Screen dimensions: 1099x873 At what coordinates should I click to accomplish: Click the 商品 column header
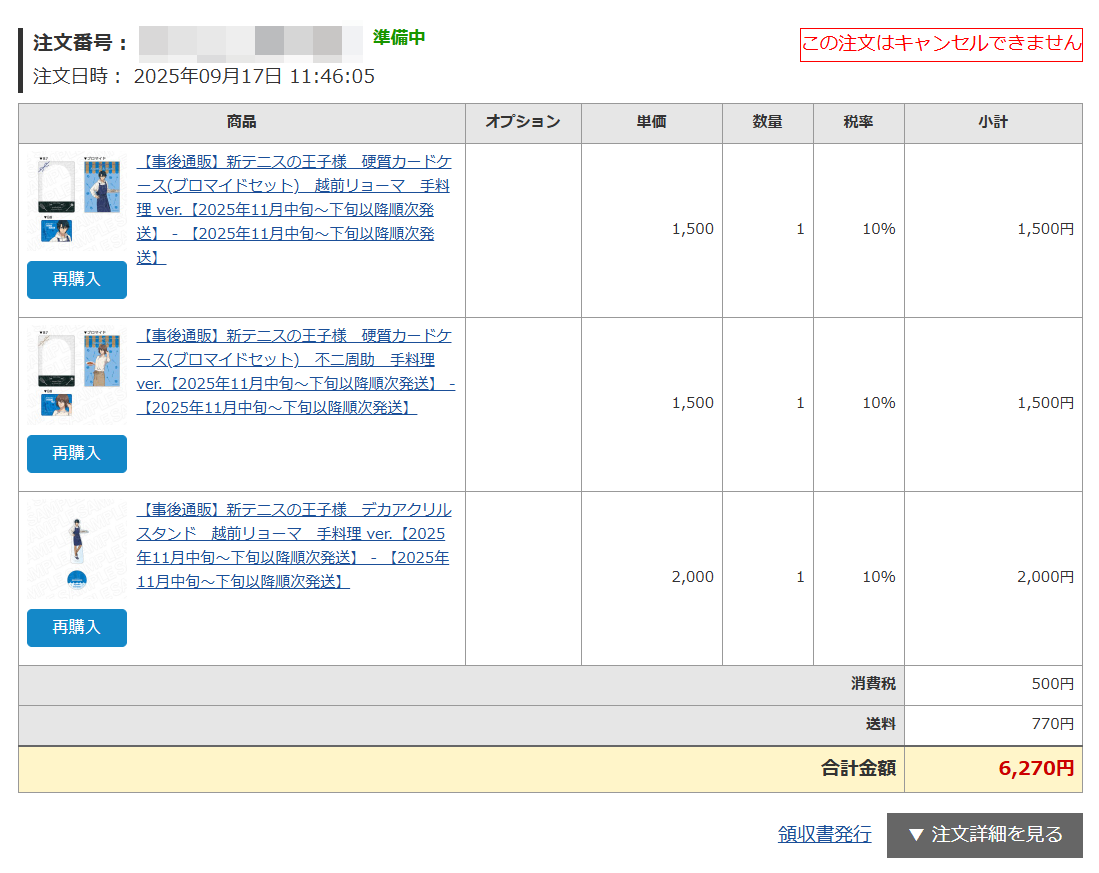tap(242, 123)
